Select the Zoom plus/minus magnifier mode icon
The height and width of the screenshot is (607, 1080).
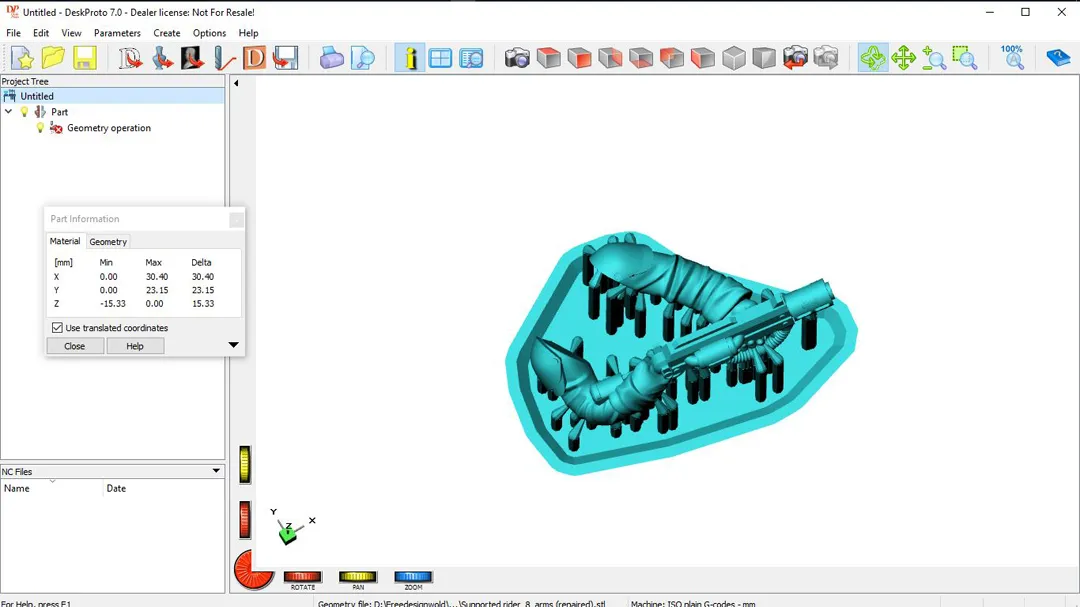(934, 58)
